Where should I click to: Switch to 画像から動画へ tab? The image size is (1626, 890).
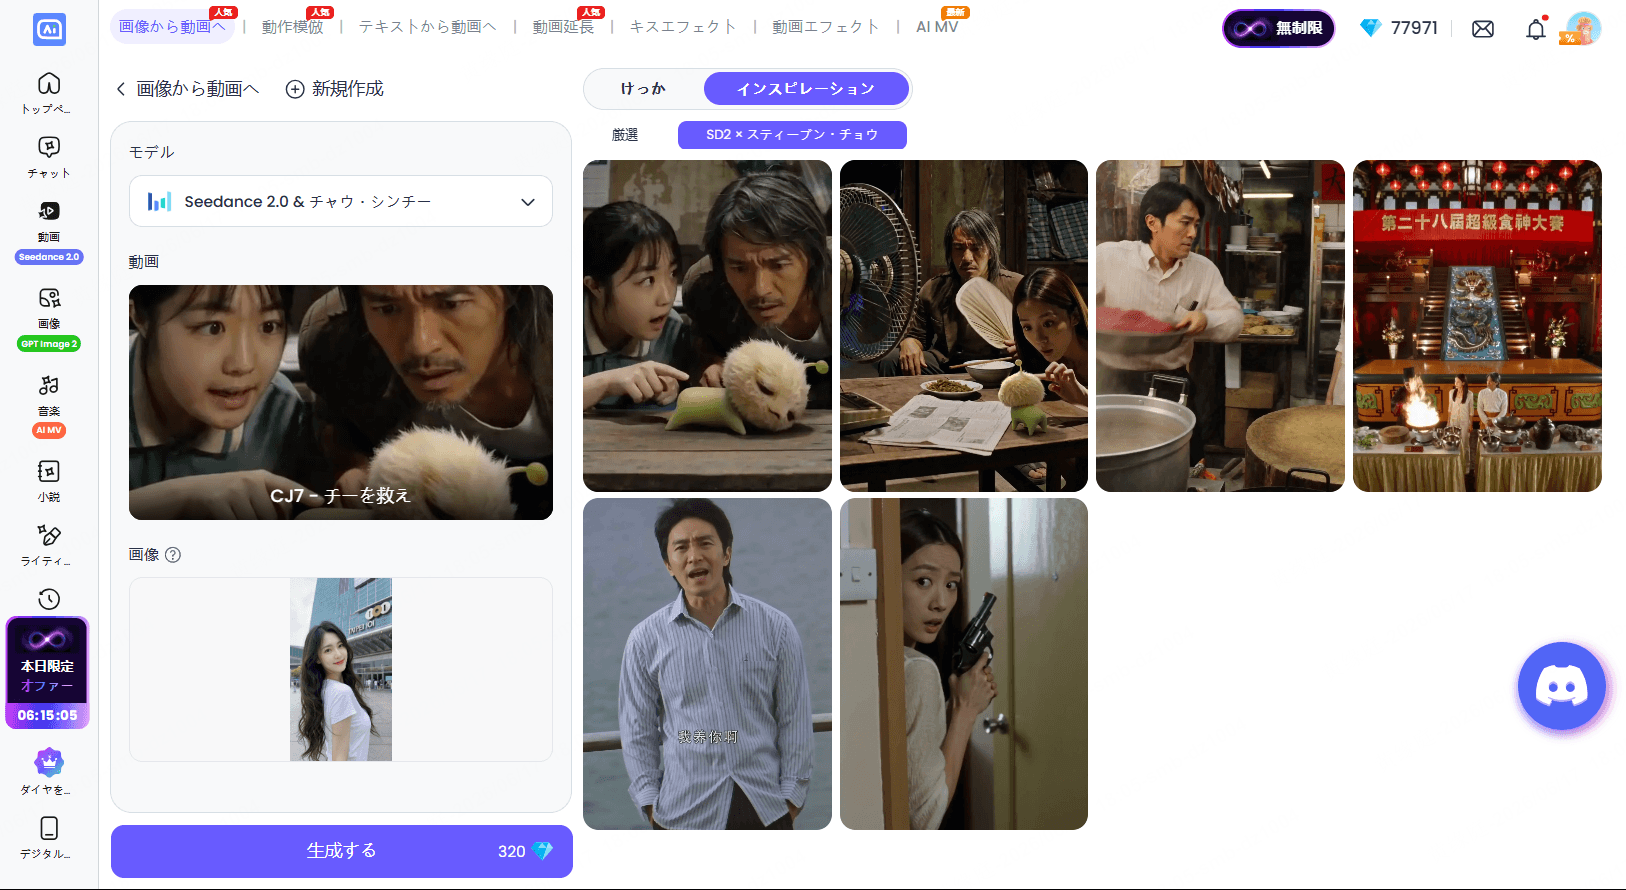172,27
